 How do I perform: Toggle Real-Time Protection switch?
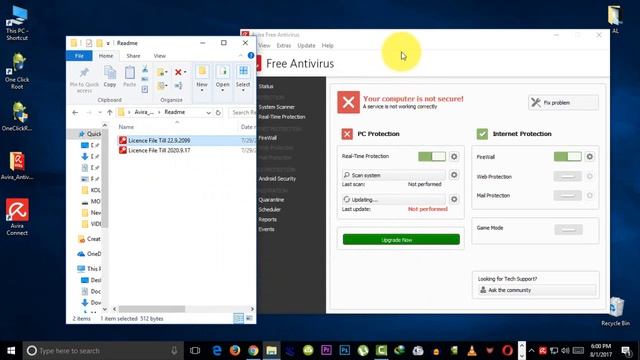coord(432,156)
